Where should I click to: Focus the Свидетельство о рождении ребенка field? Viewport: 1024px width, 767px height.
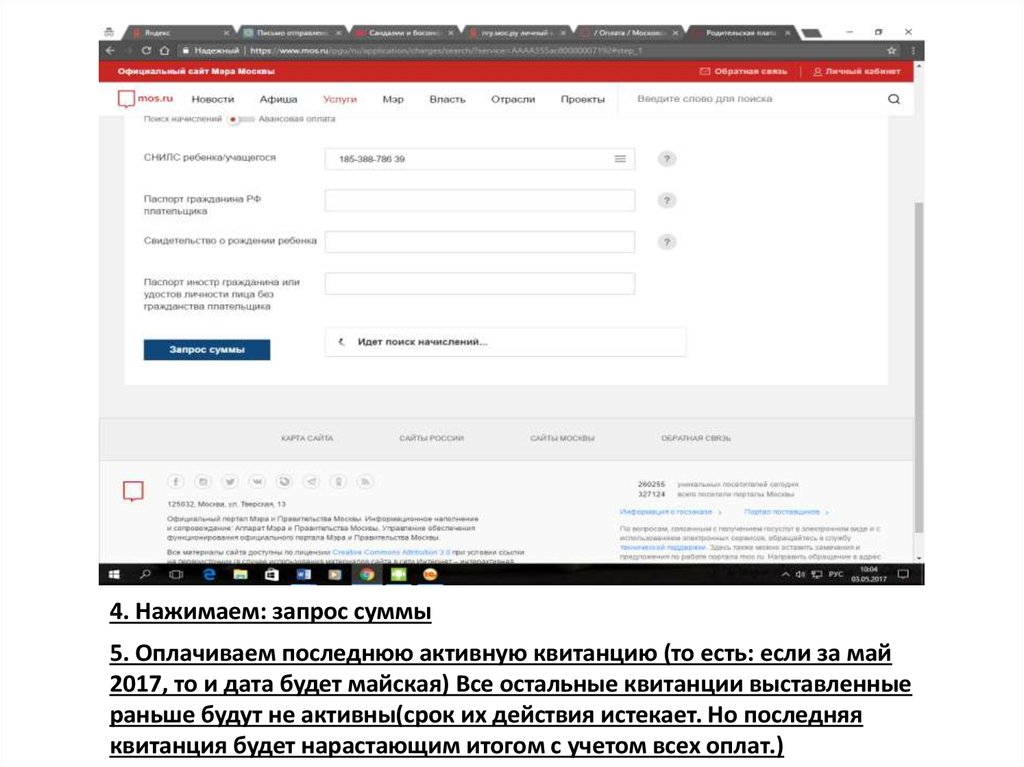point(480,242)
